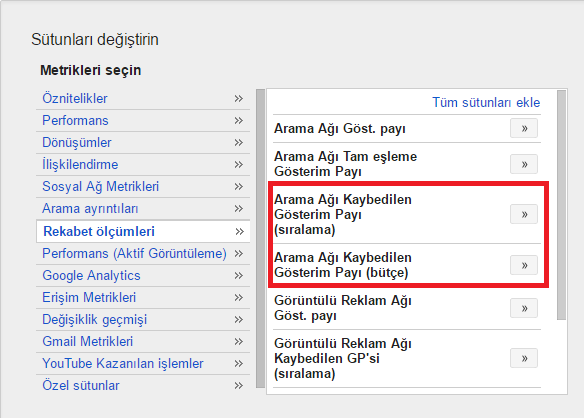584x418 pixels.
Task: Click the metrics list vertical scrollbar thumb
Action: (x=561, y=205)
